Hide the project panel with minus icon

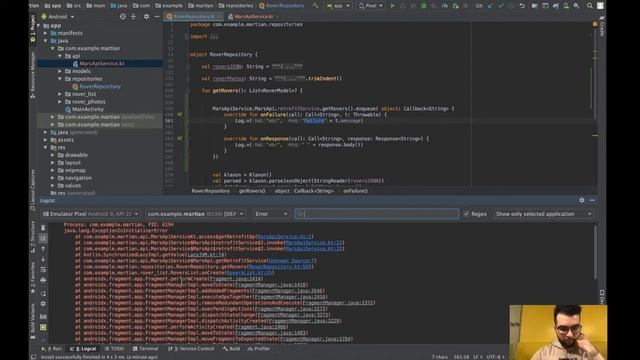pos(157,17)
